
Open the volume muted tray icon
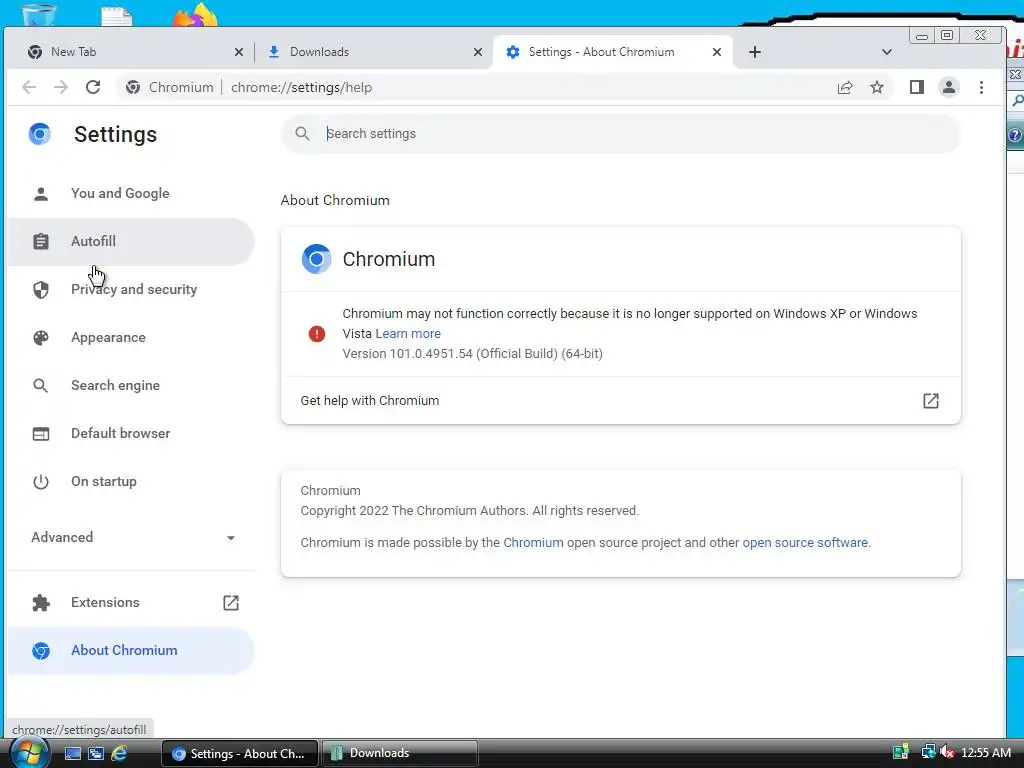coord(947,753)
